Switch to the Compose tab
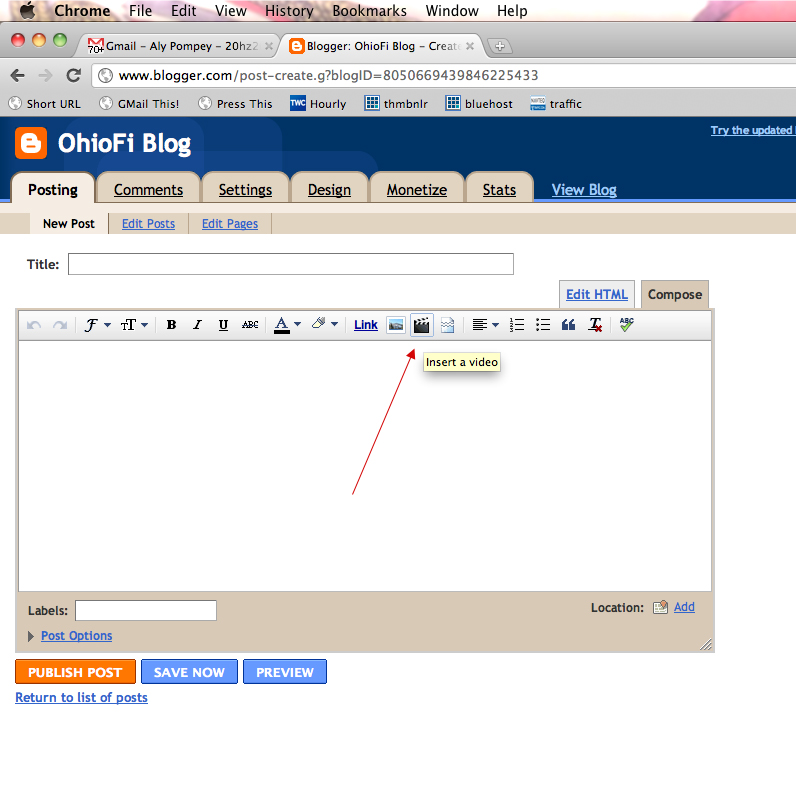This screenshot has width=796, height=796. pos(675,294)
